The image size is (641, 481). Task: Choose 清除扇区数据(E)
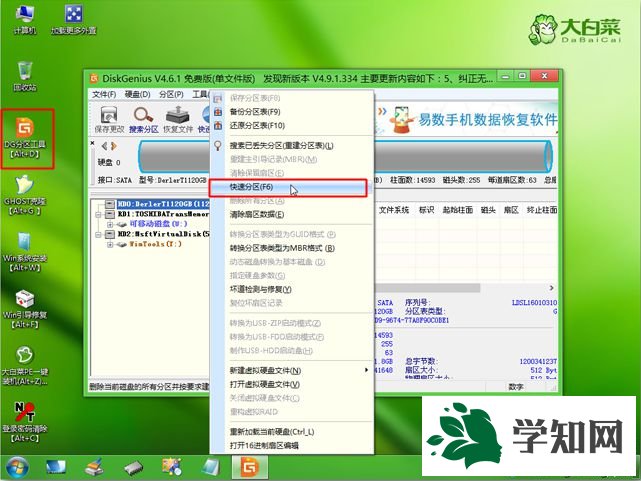[257, 215]
